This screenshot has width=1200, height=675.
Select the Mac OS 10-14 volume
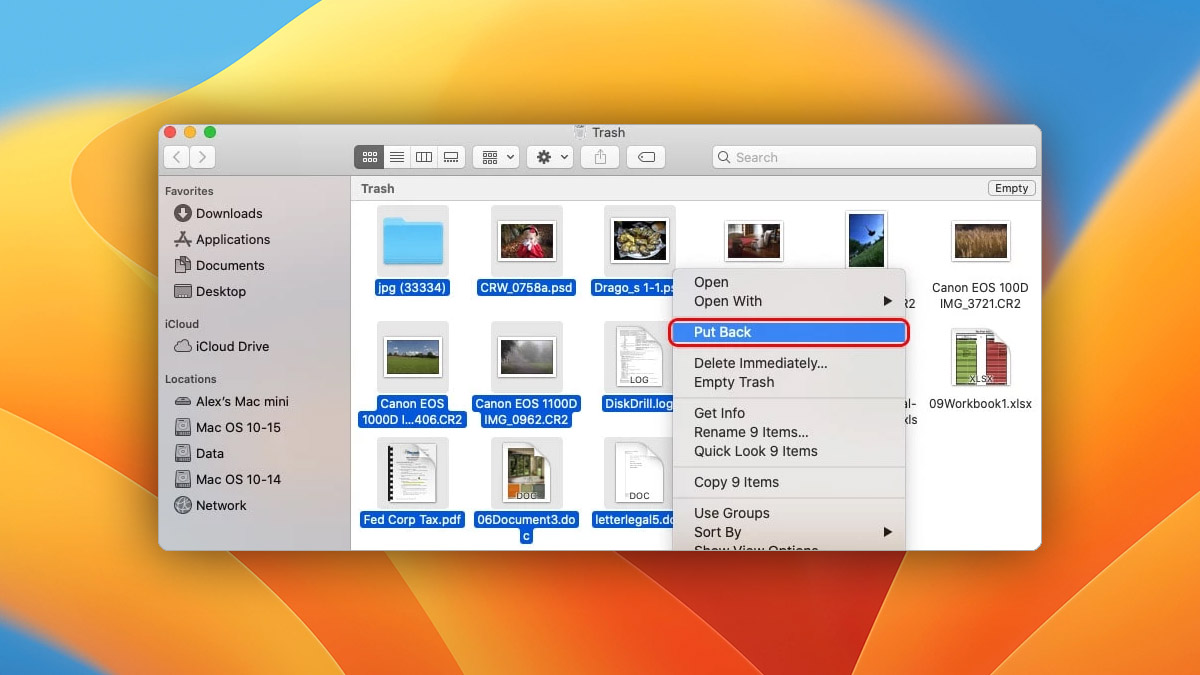tap(227, 479)
